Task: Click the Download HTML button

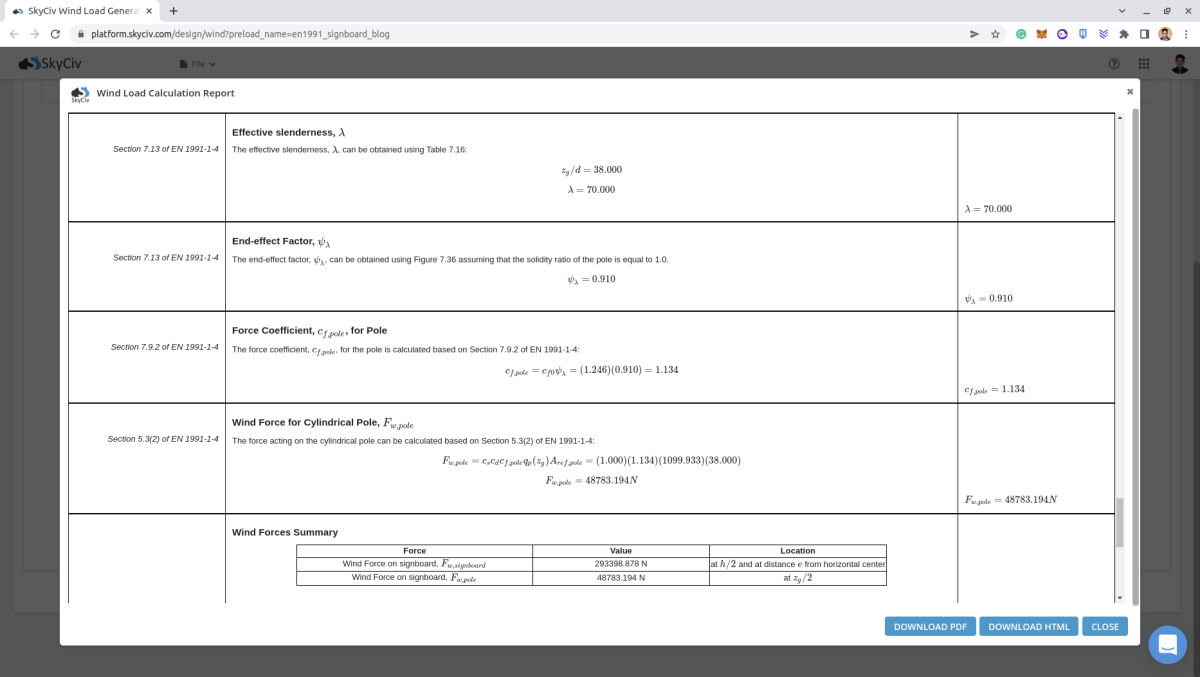Action: 1028,627
